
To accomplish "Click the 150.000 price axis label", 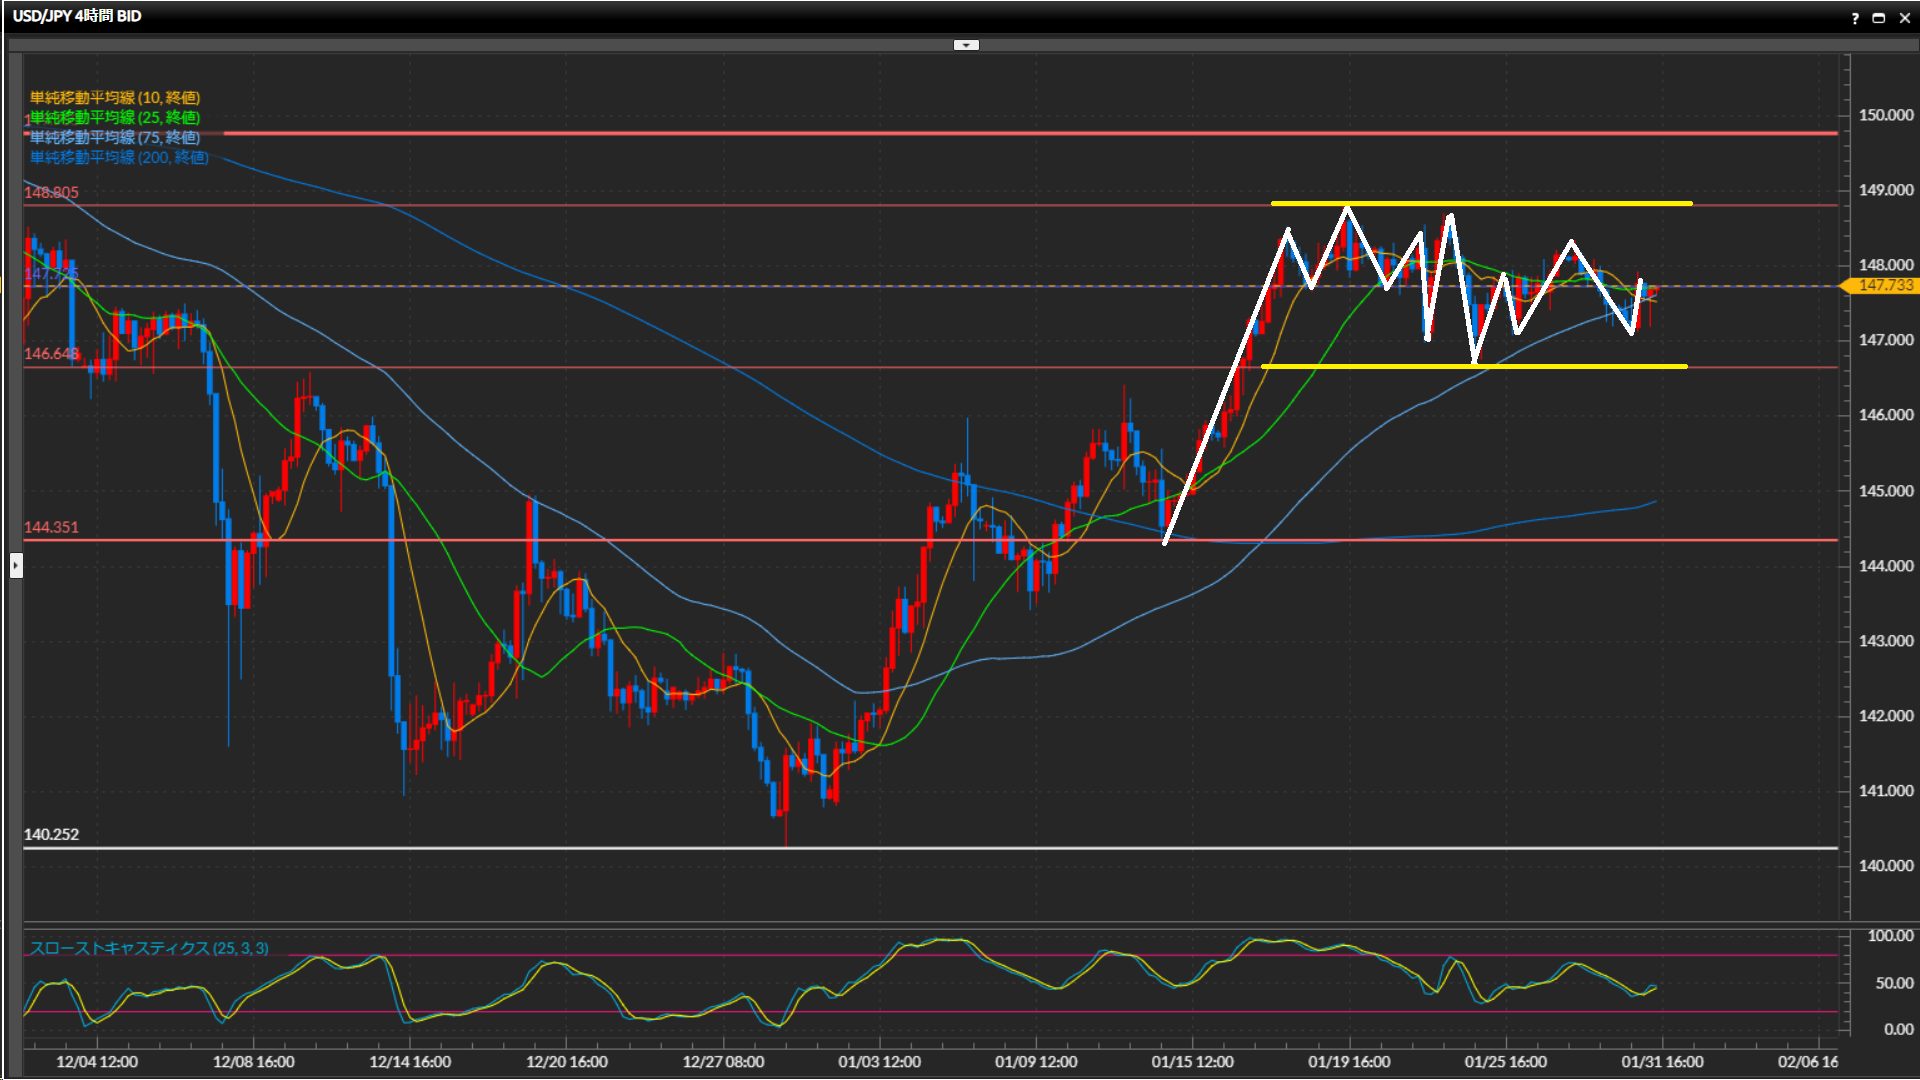I will (1885, 115).
